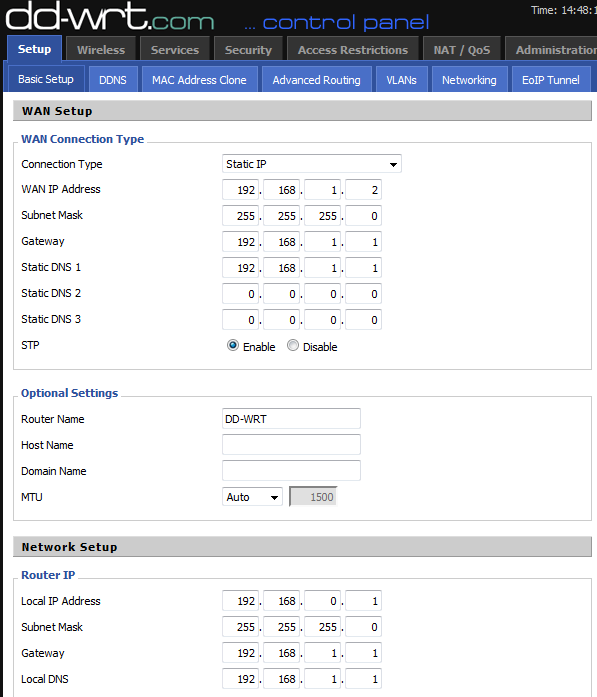Screen dimensions: 597x697
Task: Open the MAC Address Clone subtab
Action: click(x=199, y=80)
